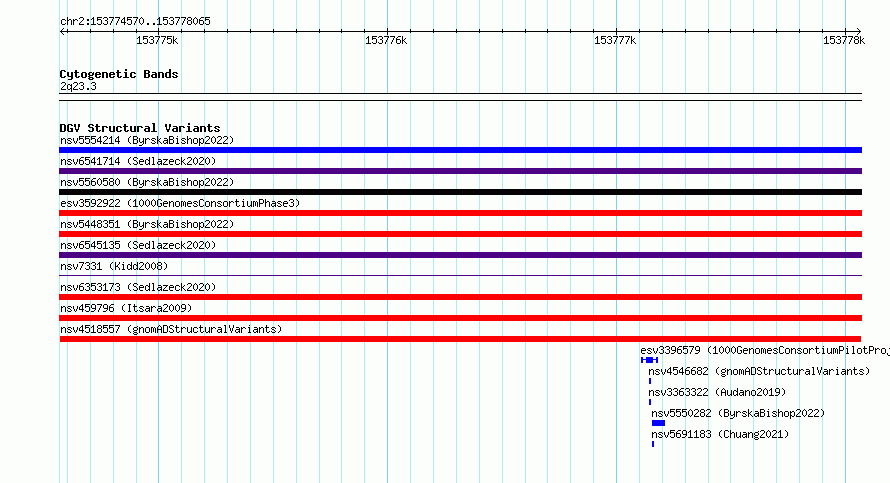890x483 pixels.
Task: Open the nsv5550282 (ByrskaBishop2022) variant label
Action: 738,413
